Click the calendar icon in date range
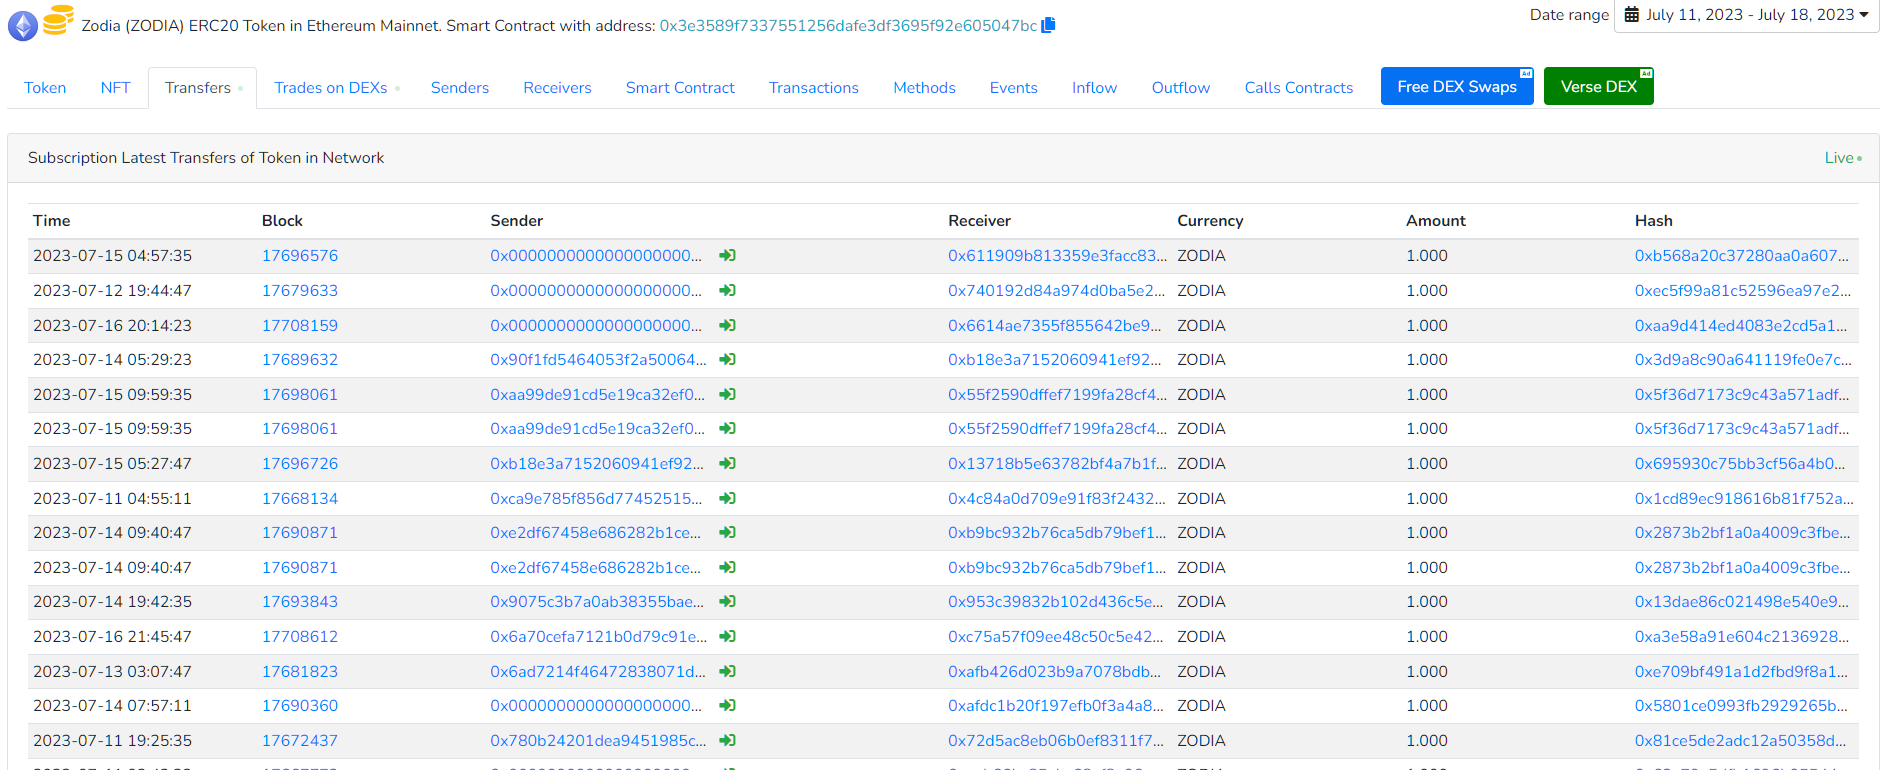Image resolution: width=1886 pixels, height=770 pixels. (1631, 15)
